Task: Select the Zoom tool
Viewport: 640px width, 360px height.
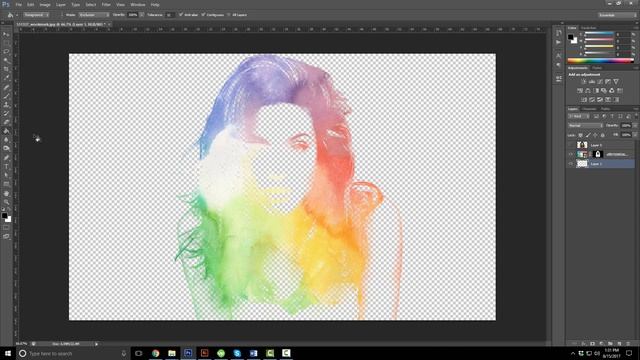Action: tap(6, 202)
